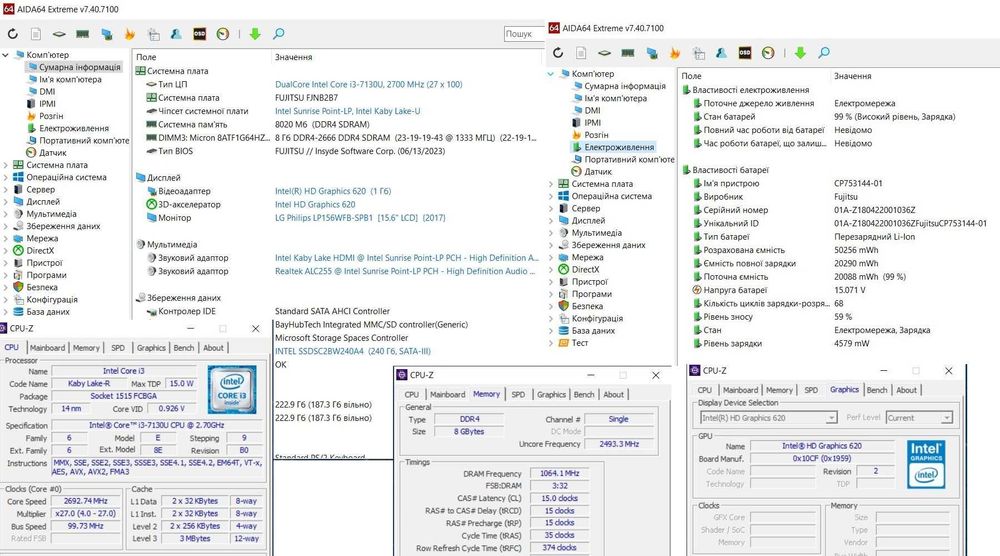Image resolution: width=1000 pixels, height=556 pixels.
Task: Click green download arrow in AIDA64 summary toolbar
Action: point(255,34)
